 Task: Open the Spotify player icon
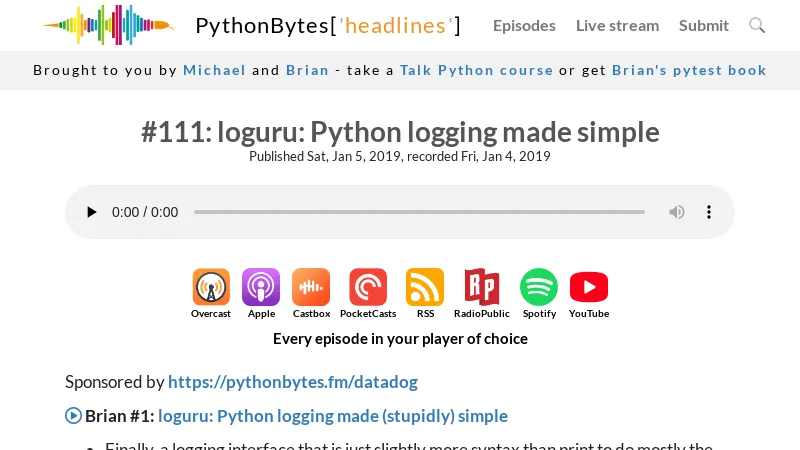coord(539,287)
